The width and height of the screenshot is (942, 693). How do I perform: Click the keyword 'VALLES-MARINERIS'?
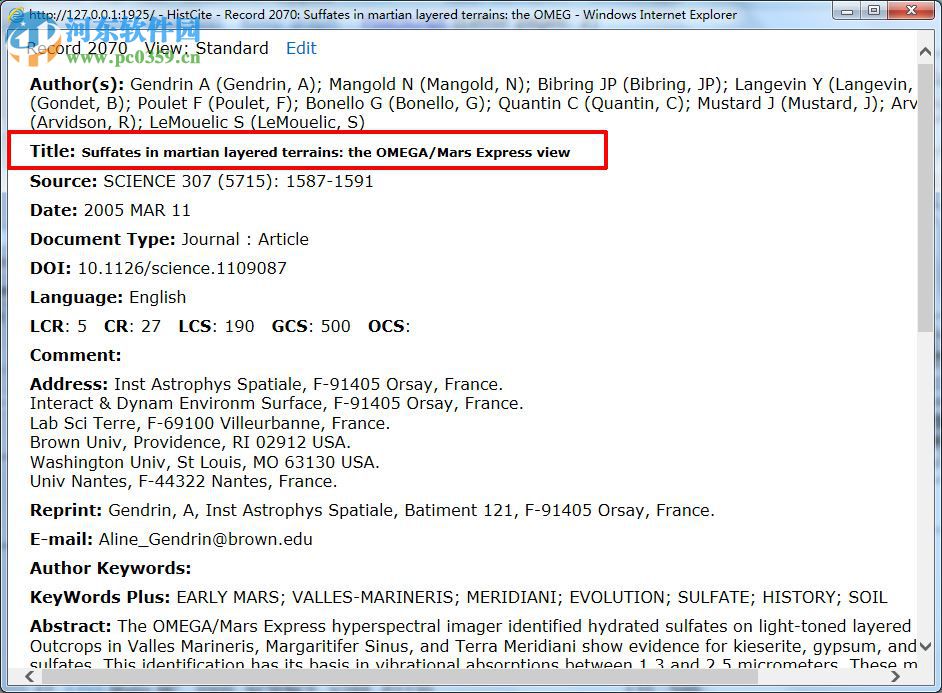tap(372, 598)
